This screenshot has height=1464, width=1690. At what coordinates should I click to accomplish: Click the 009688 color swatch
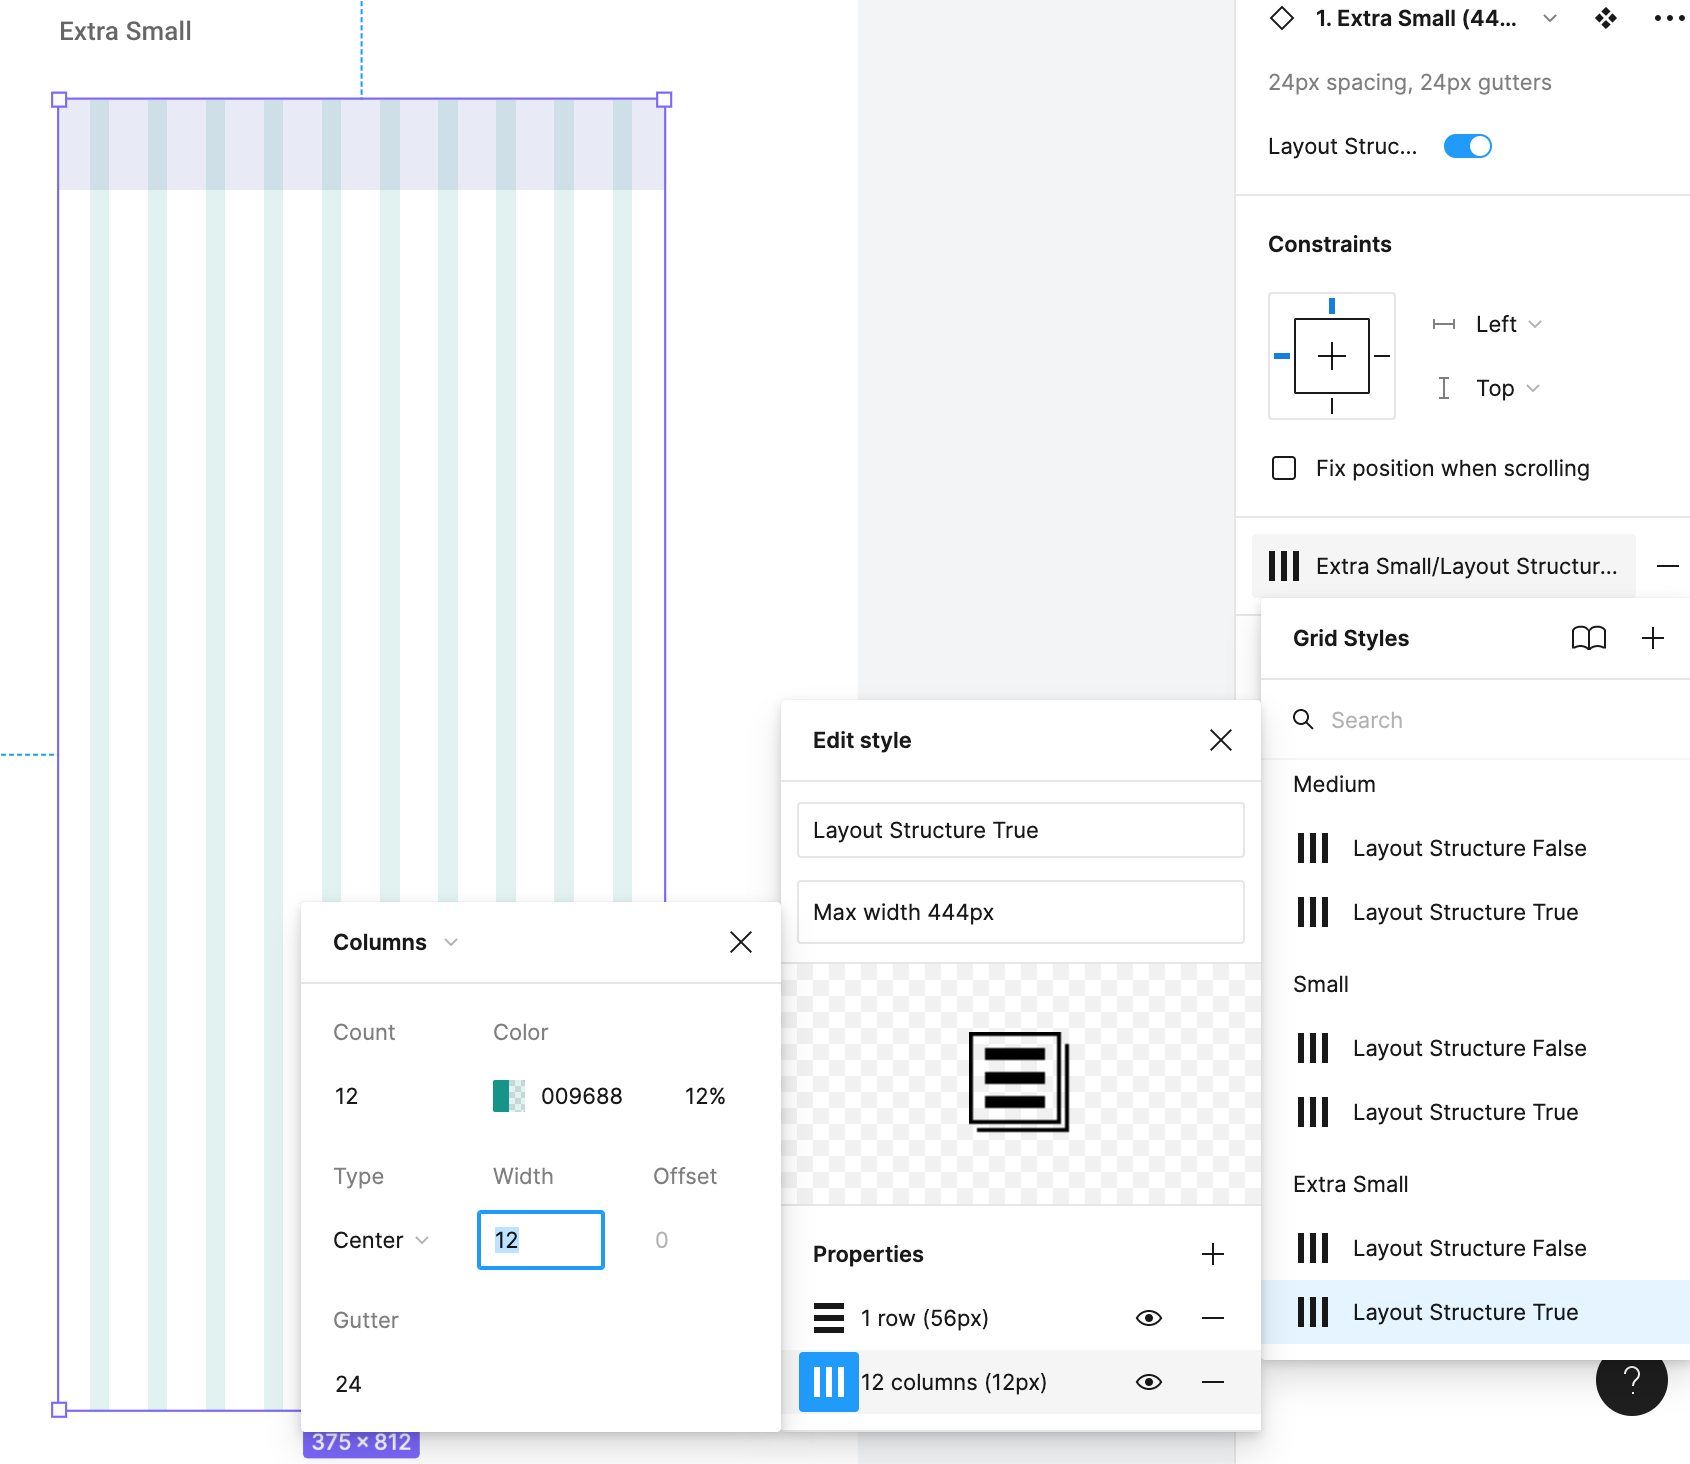pyautogui.click(x=509, y=1095)
